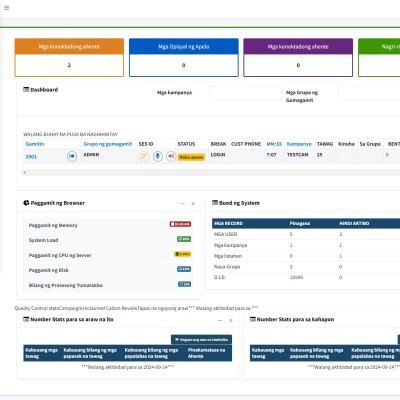This screenshot has width=400, height=400.
Task: Click the Number Stats para sa araw icon
Action: (26, 319)
